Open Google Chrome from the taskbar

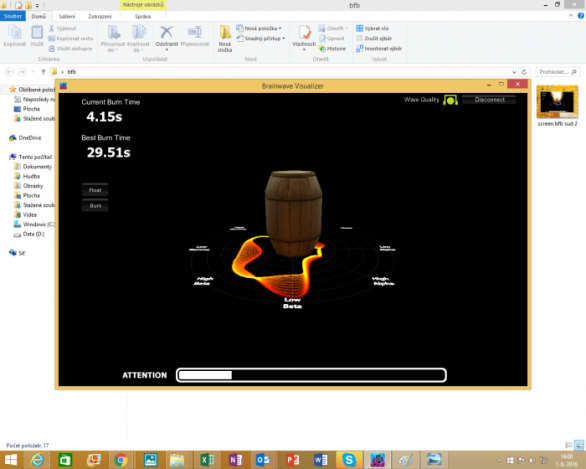(120, 460)
